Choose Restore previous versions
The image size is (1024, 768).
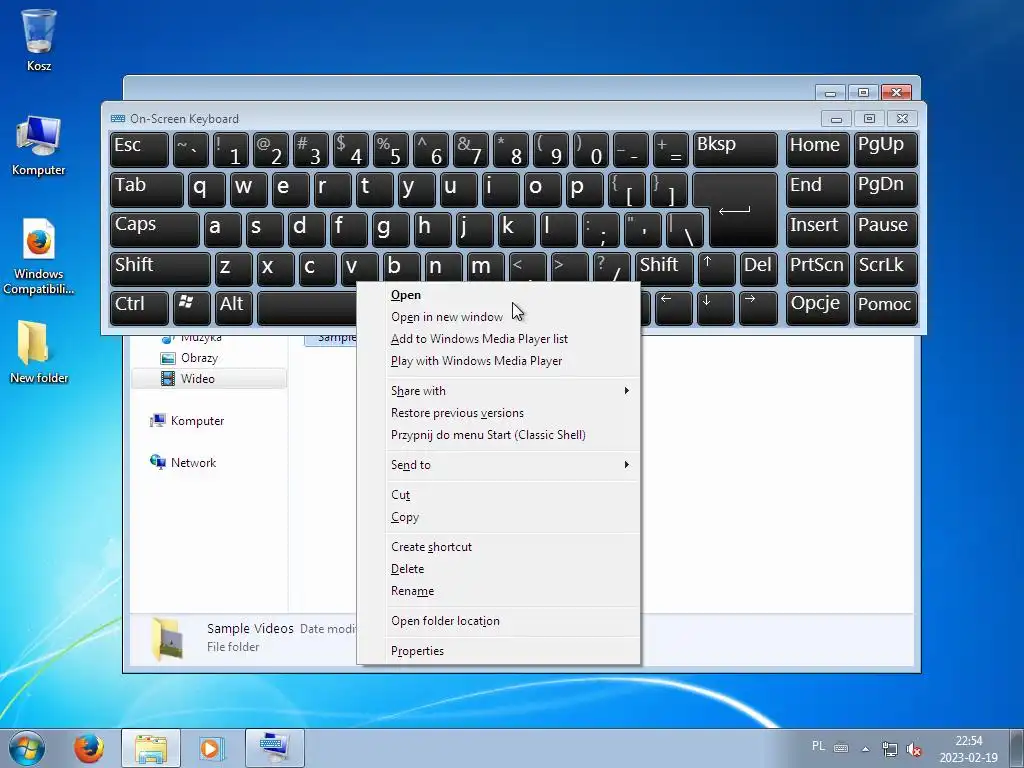click(x=513, y=413)
